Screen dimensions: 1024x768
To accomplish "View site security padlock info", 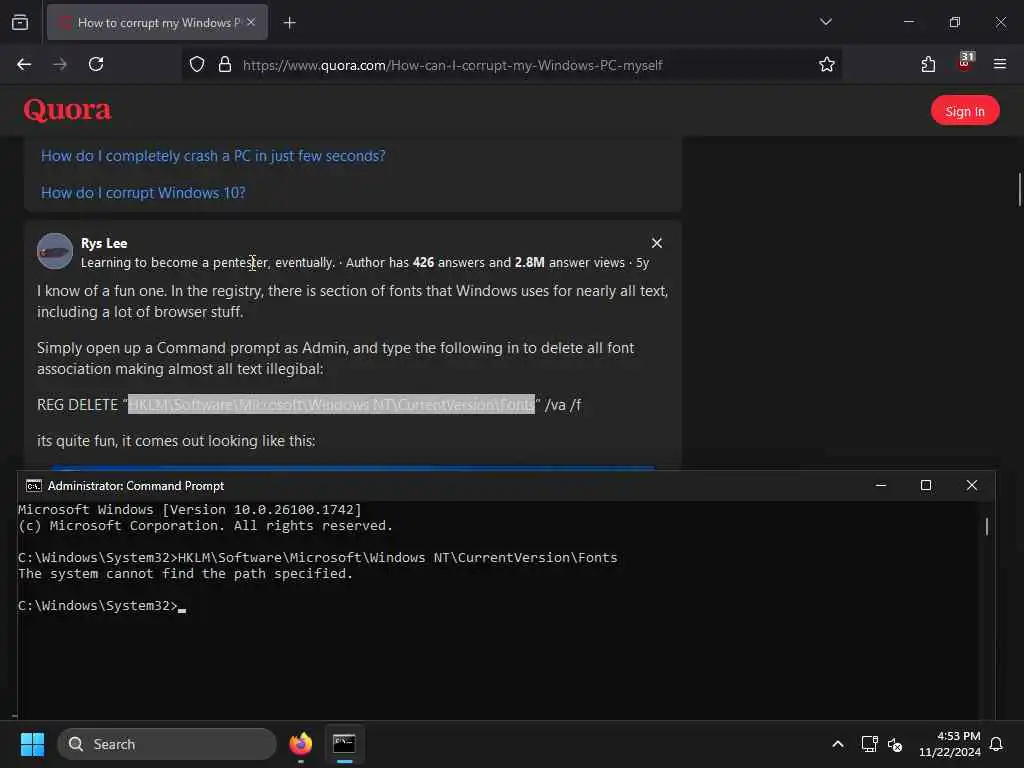I will pos(225,64).
